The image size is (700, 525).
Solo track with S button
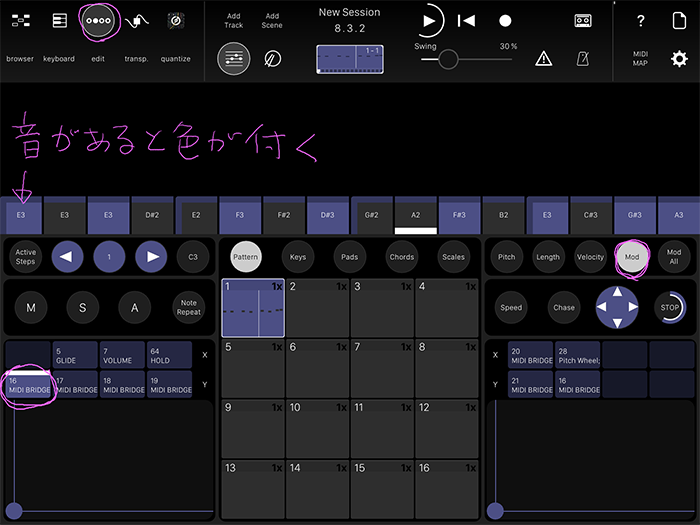click(x=83, y=308)
